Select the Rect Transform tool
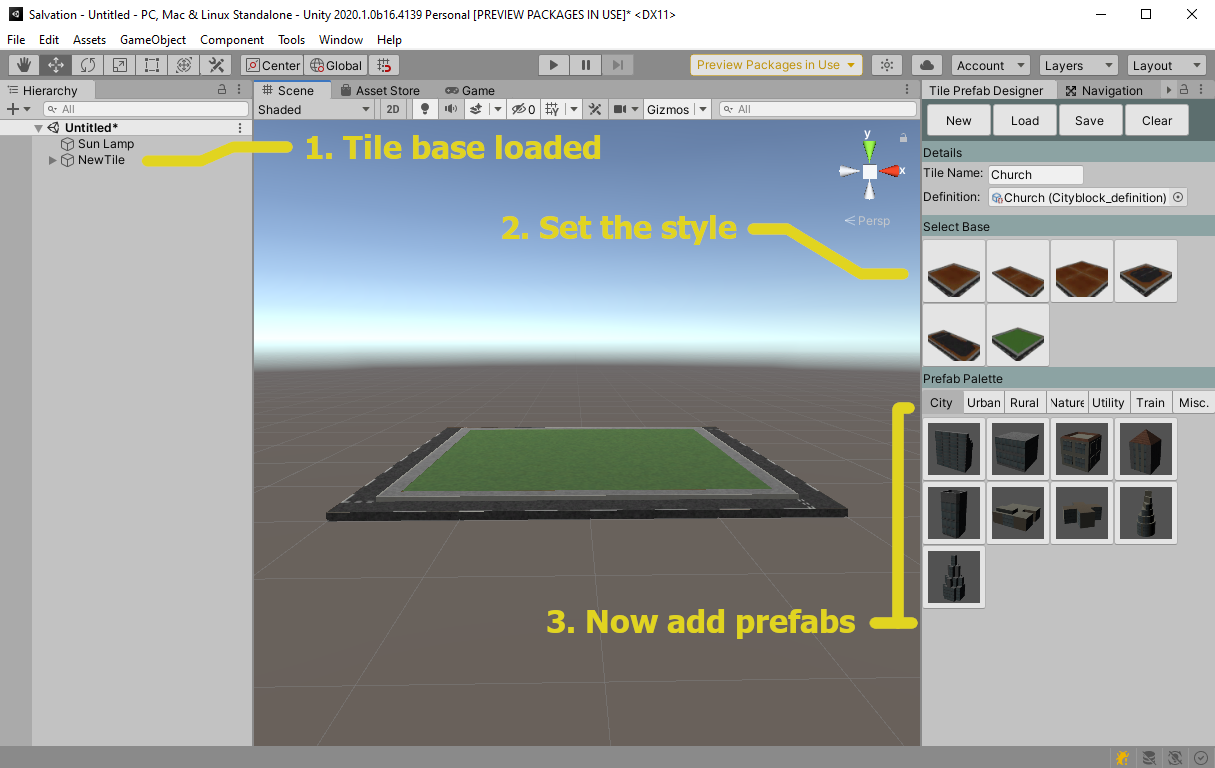The height and width of the screenshot is (768, 1215). coord(152,65)
